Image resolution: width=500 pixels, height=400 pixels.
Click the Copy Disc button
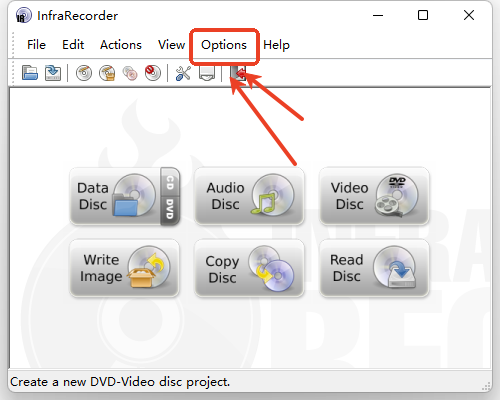[x=249, y=268]
